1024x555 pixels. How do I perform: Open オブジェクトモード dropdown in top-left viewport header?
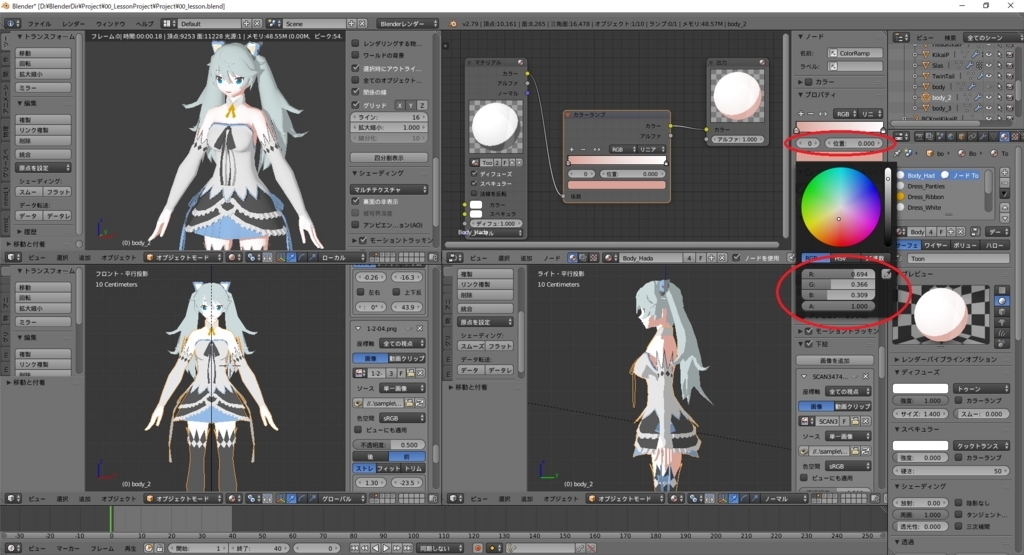point(183,257)
